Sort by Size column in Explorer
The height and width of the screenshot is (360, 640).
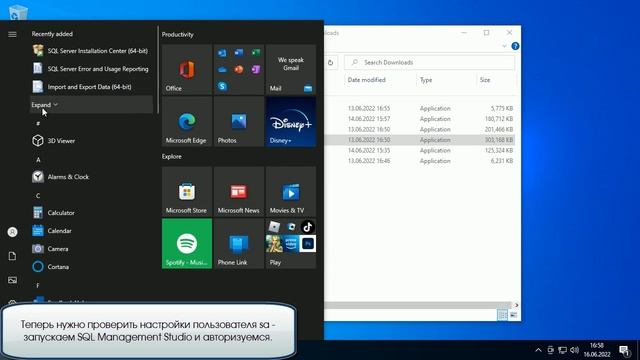pyautogui.click(x=485, y=80)
